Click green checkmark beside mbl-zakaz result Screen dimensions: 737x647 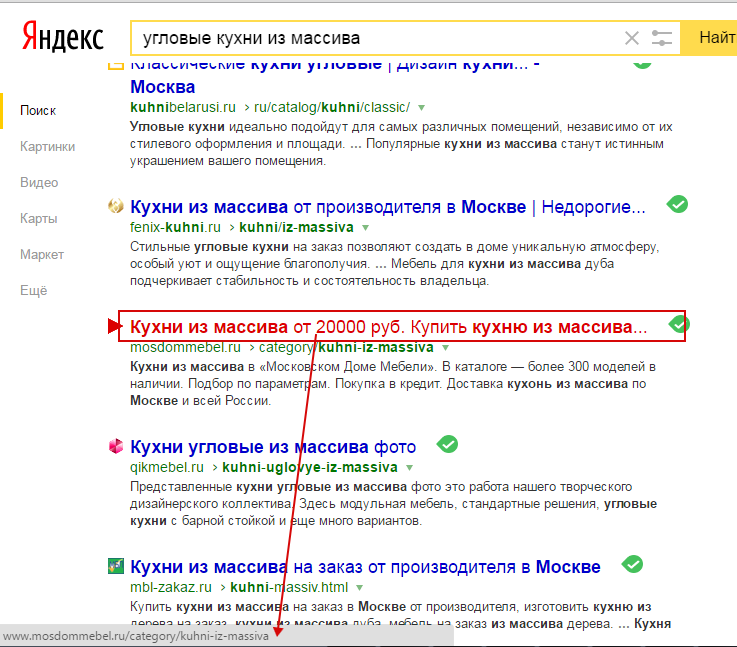(x=632, y=564)
